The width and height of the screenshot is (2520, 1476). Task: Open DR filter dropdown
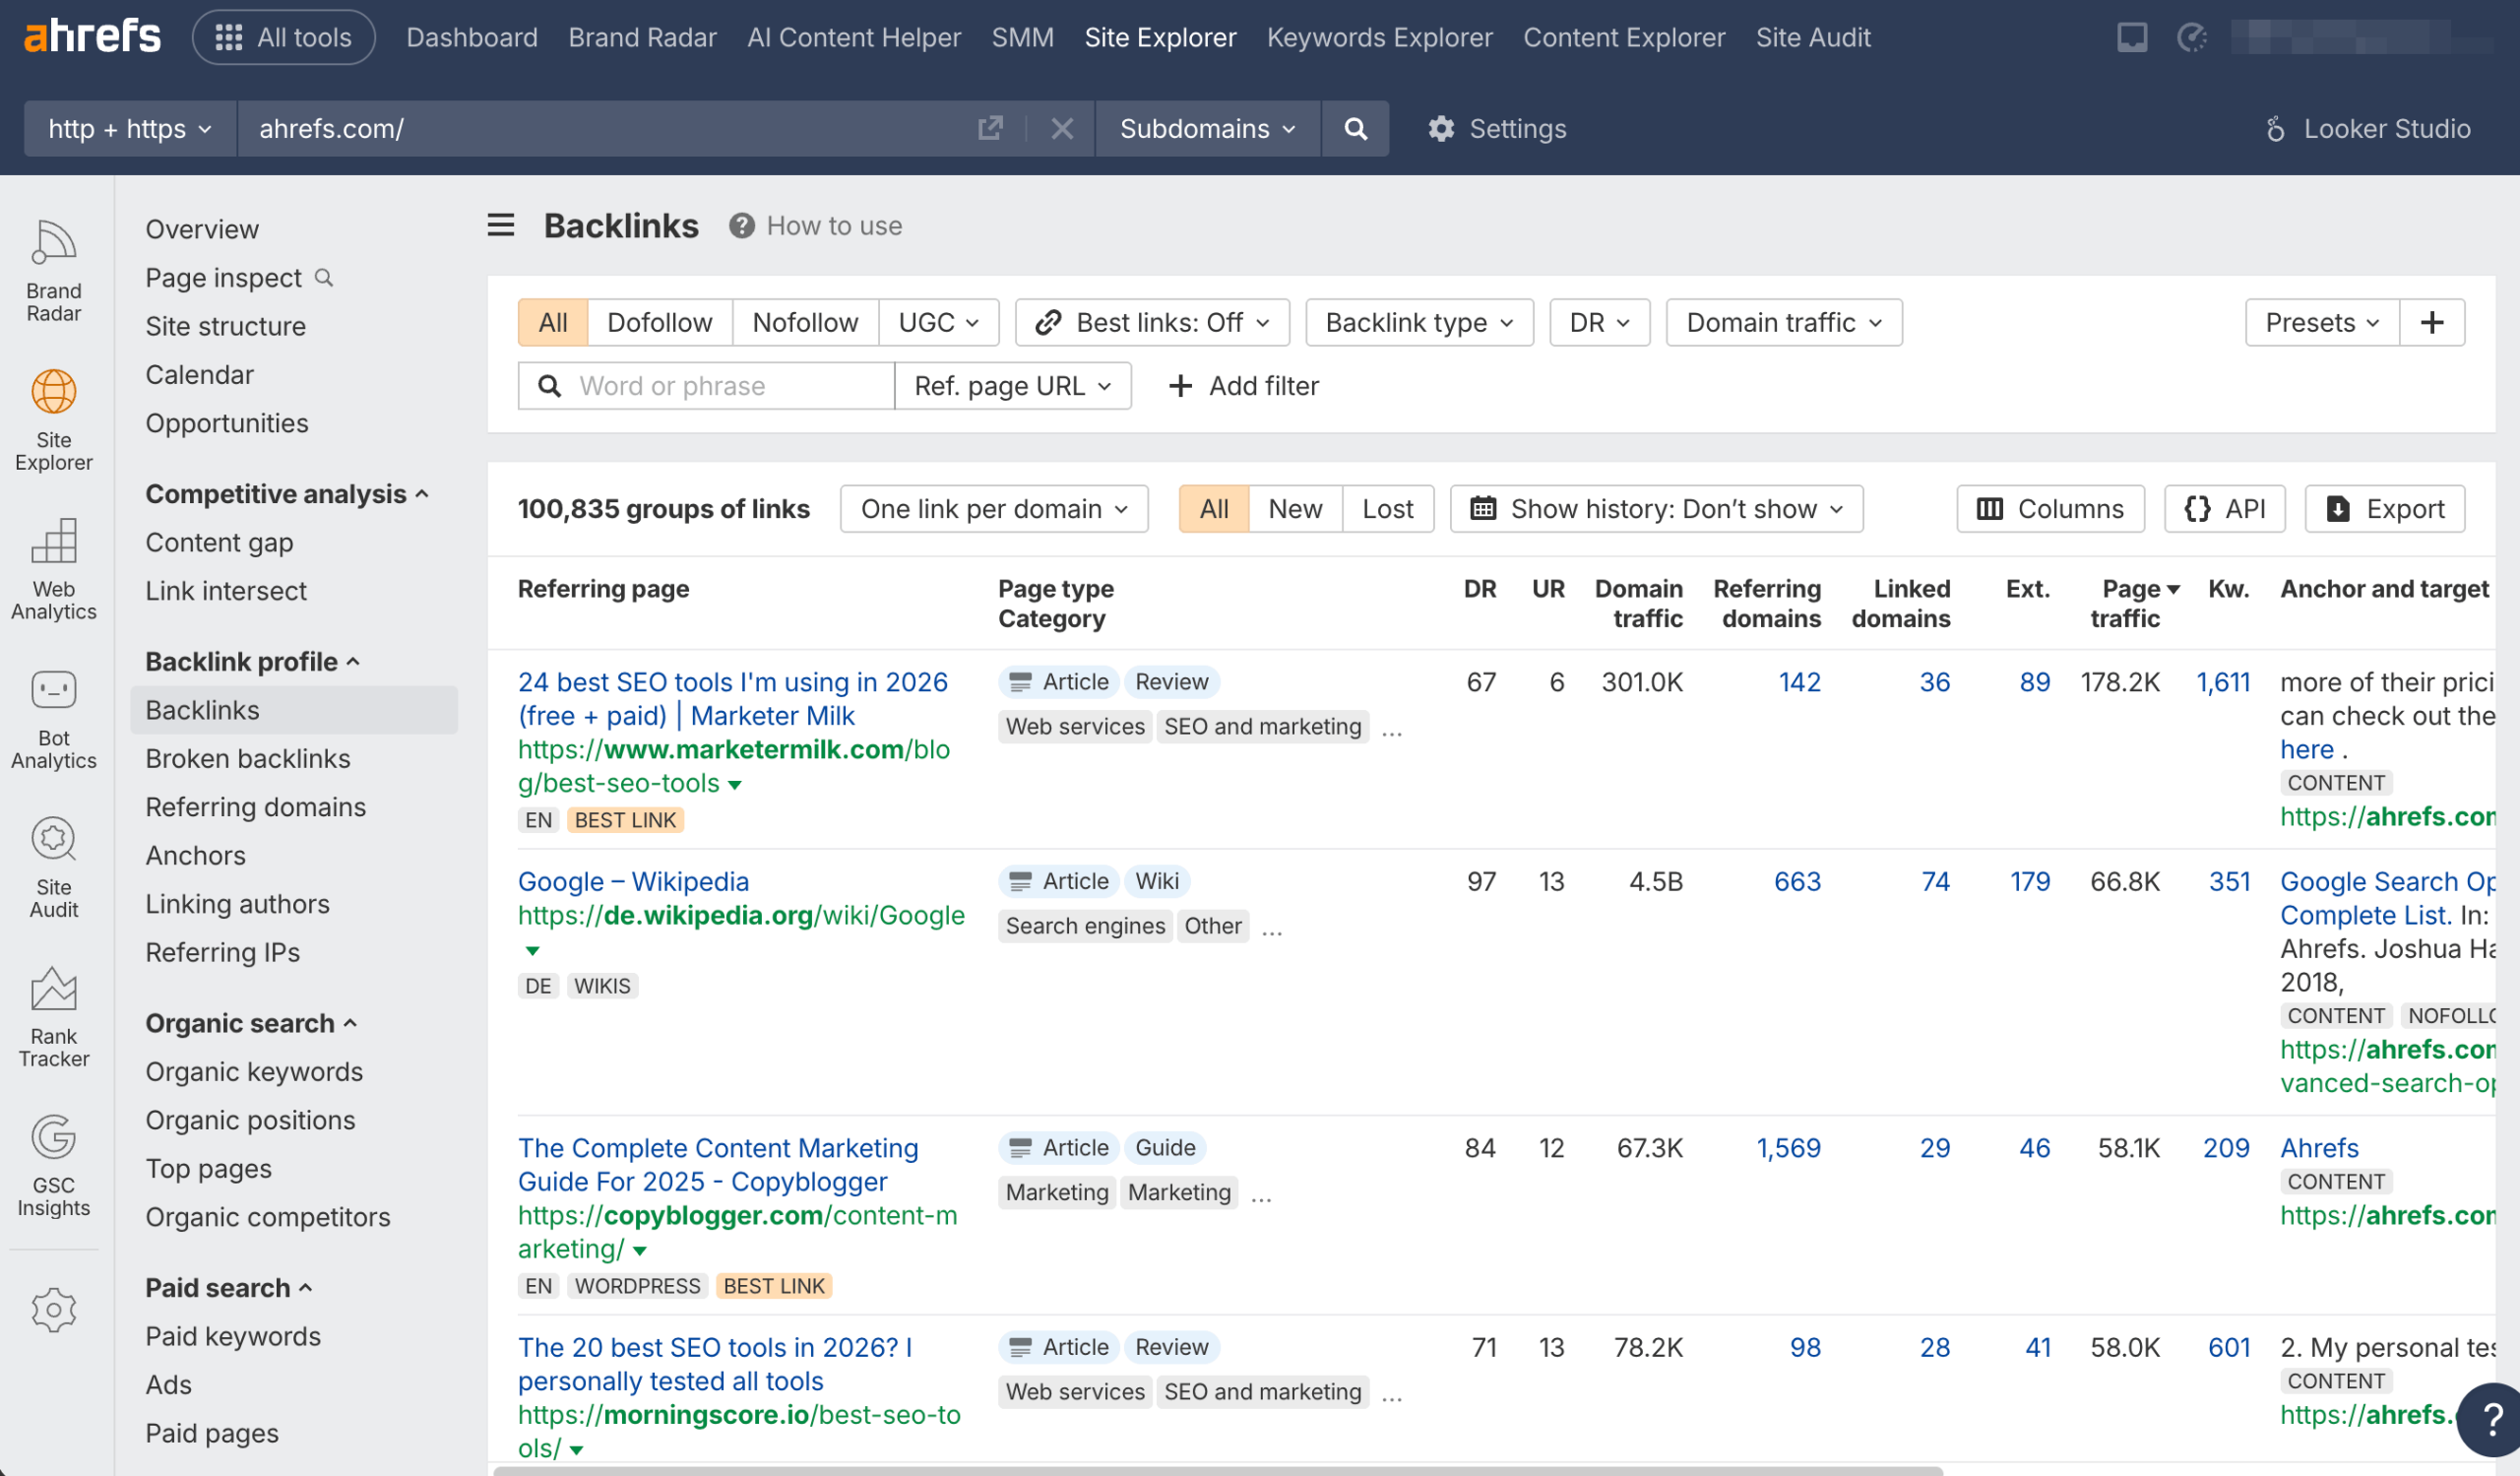pos(1599,322)
